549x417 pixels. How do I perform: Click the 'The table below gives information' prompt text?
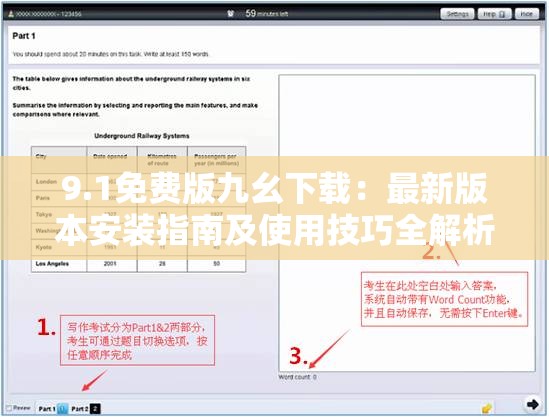click(131, 83)
